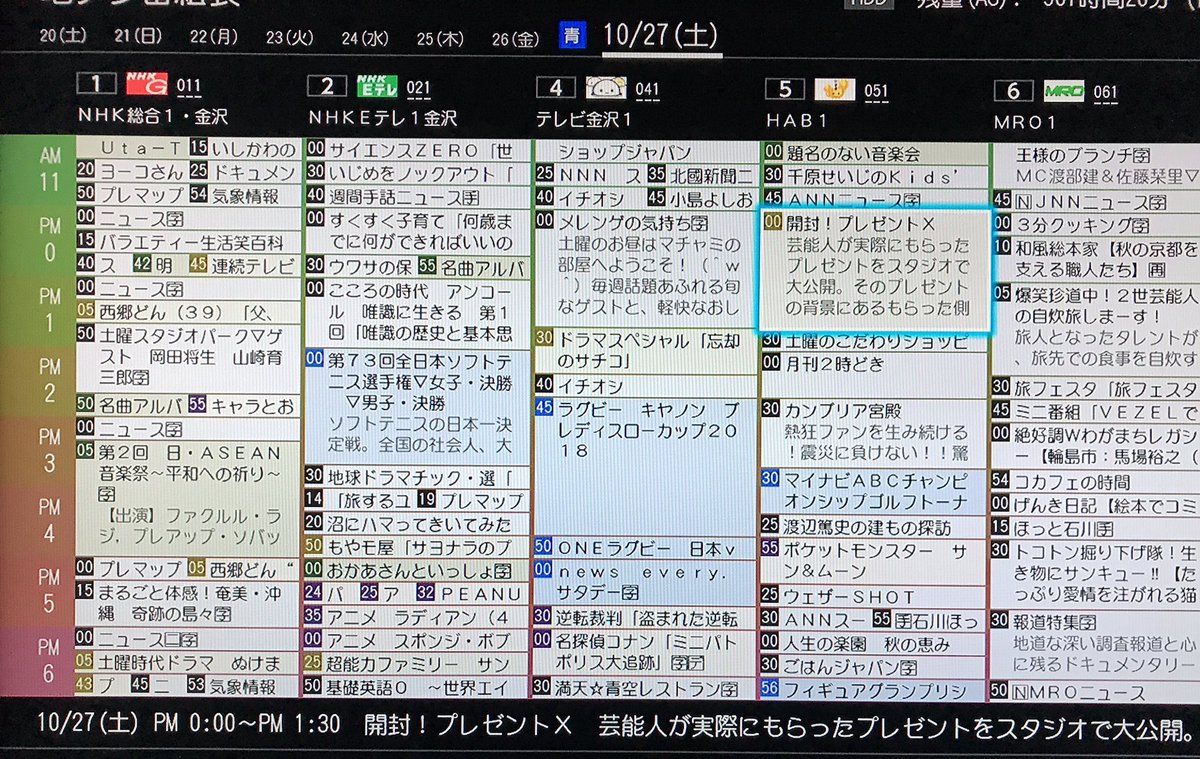Switch to the 22(月) date tab
This screenshot has width=1200, height=759.
click(214, 36)
